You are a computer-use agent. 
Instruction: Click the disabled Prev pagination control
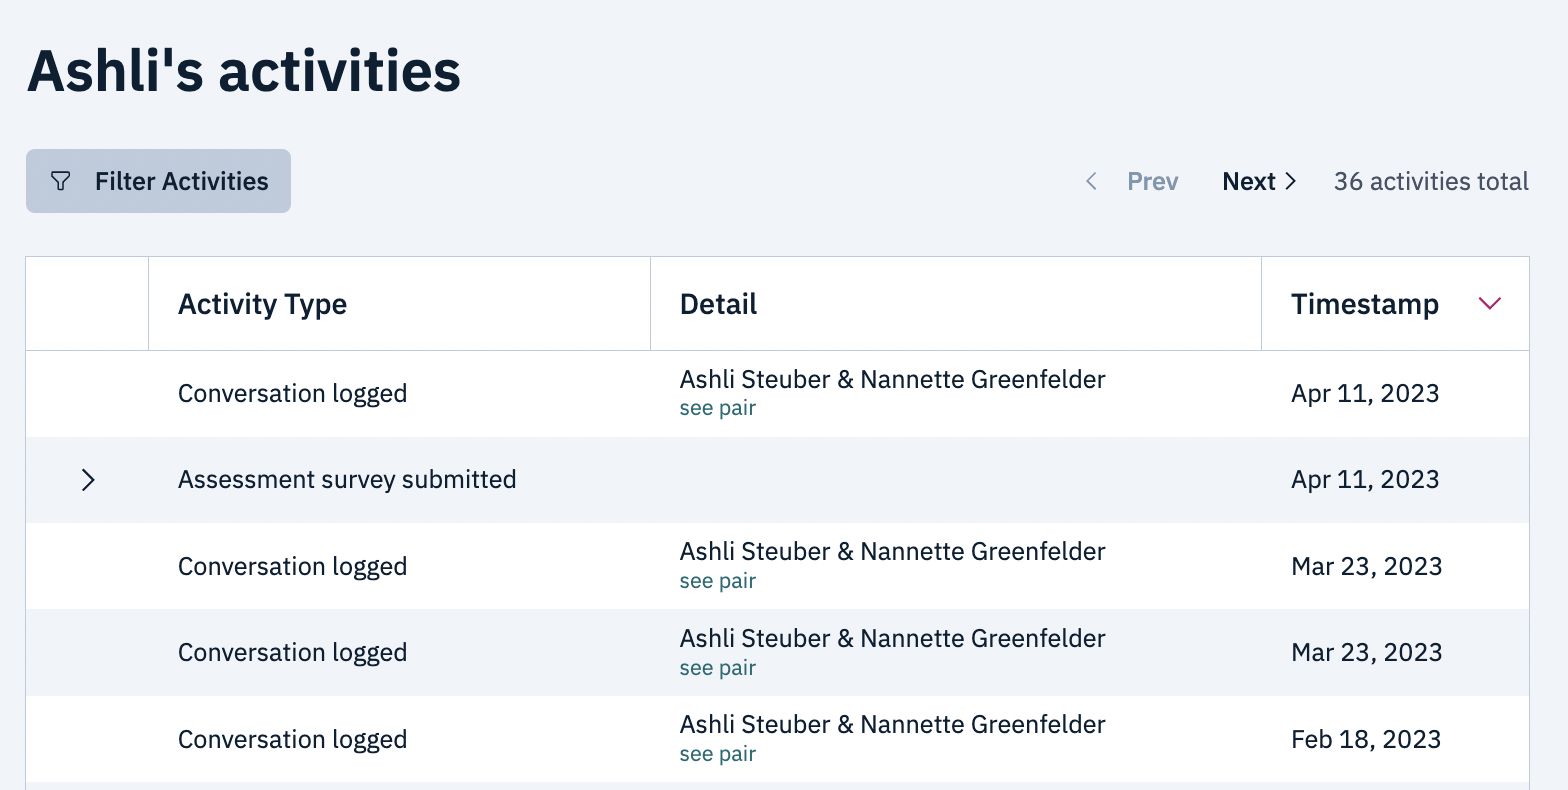pyautogui.click(x=1152, y=181)
